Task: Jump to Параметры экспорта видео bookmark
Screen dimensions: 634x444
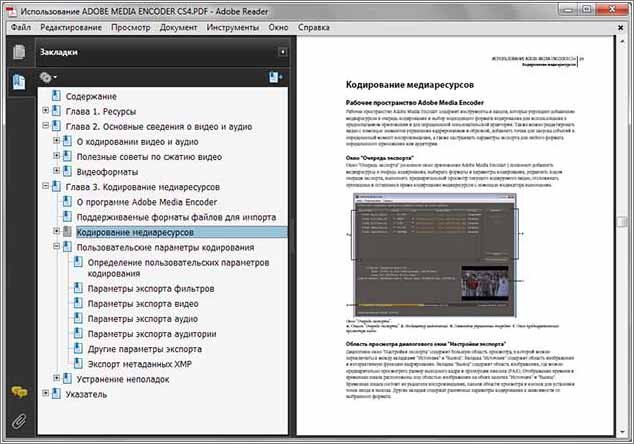Action: click(143, 304)
